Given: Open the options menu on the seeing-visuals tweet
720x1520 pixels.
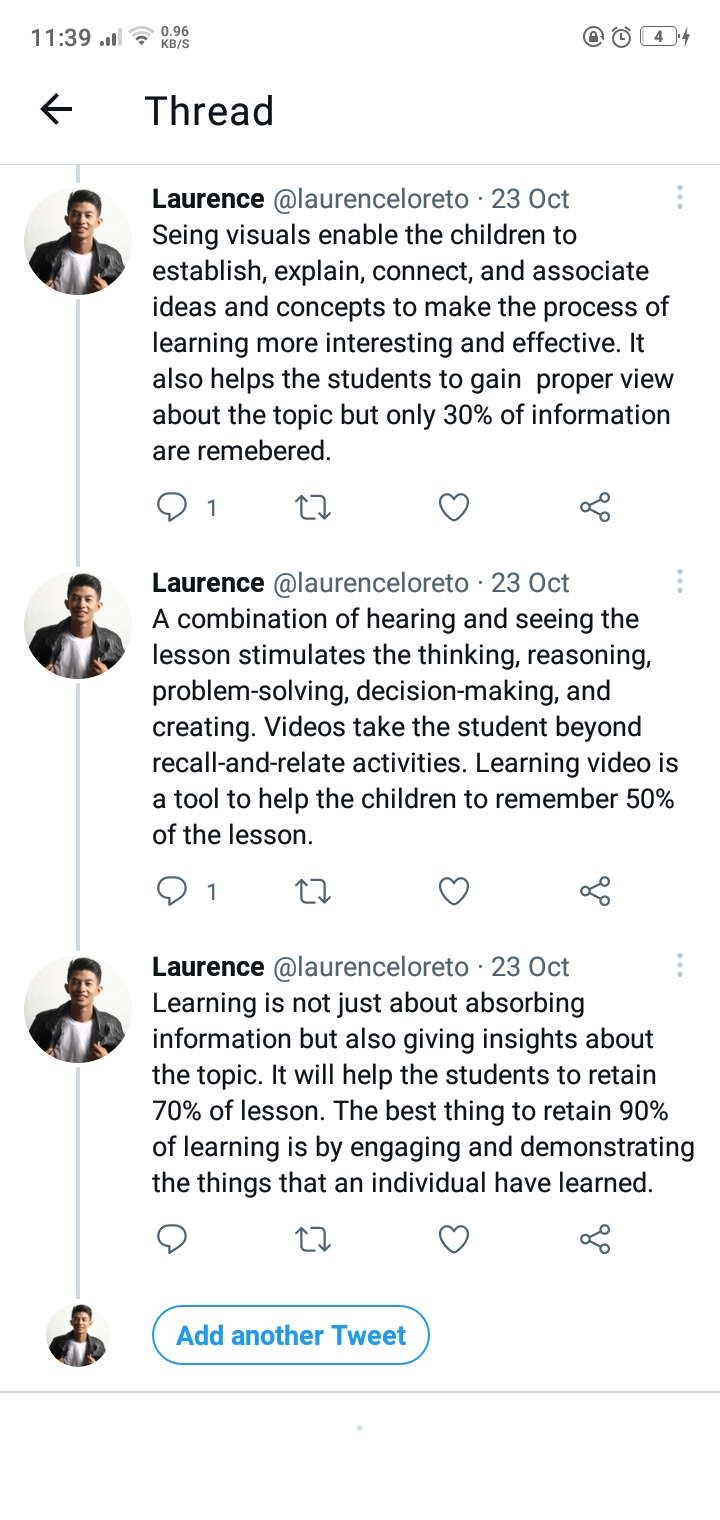Looking at the screenshot, I should pyautogui.click(x=680, y=197).
